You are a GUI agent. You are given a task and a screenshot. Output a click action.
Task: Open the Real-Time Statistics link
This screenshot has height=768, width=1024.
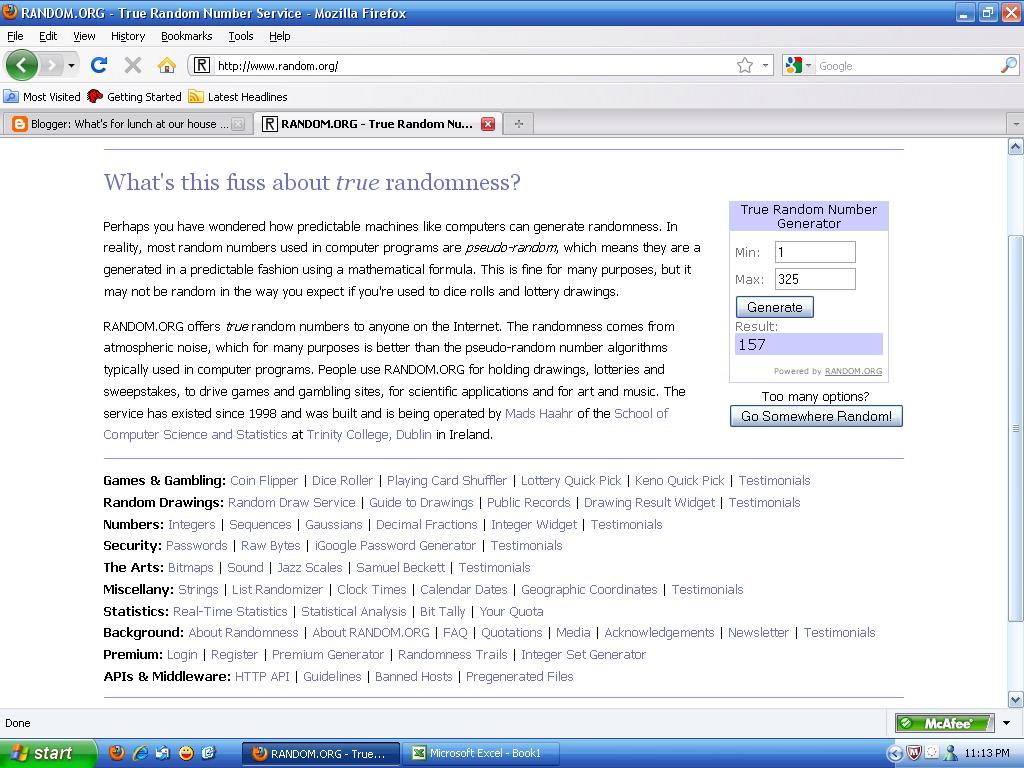[x=230, y=611]
